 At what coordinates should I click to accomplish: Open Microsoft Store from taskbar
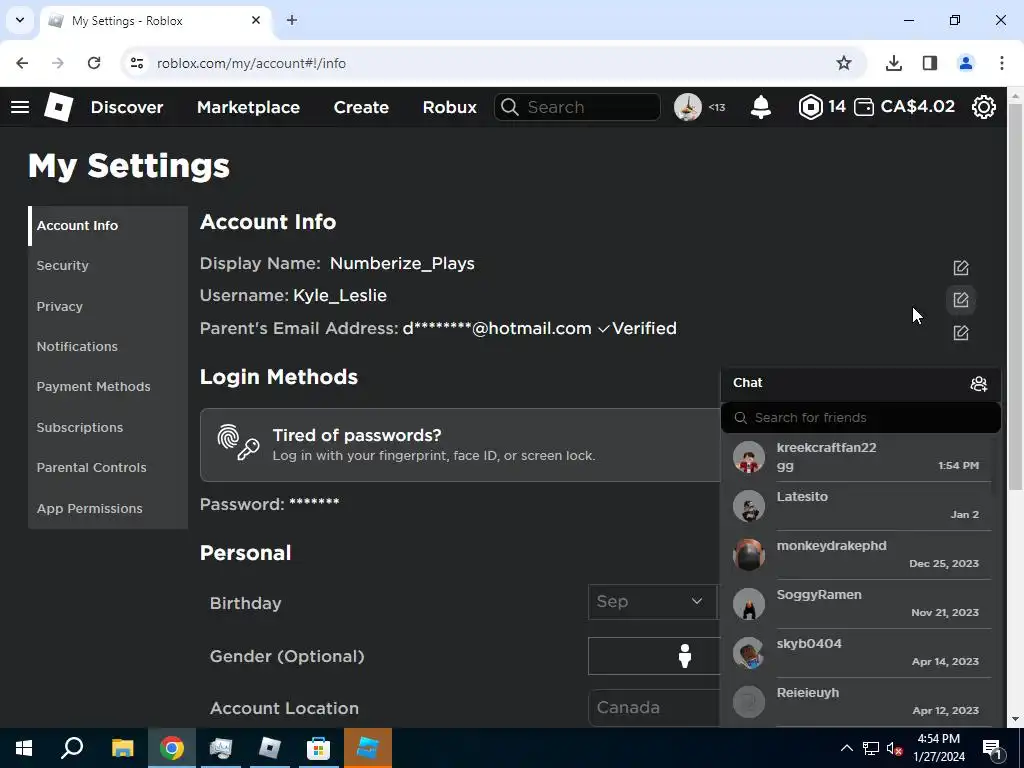[318, 748]
